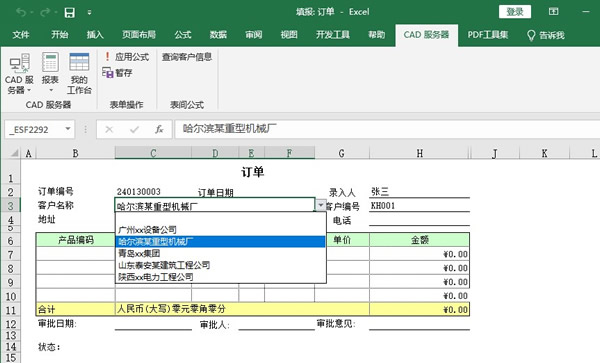Open the CAD 服务器 ribbon icon
The width and height of the screenshot is (600, 363).
pyautogui.click(x=19, y=63)
